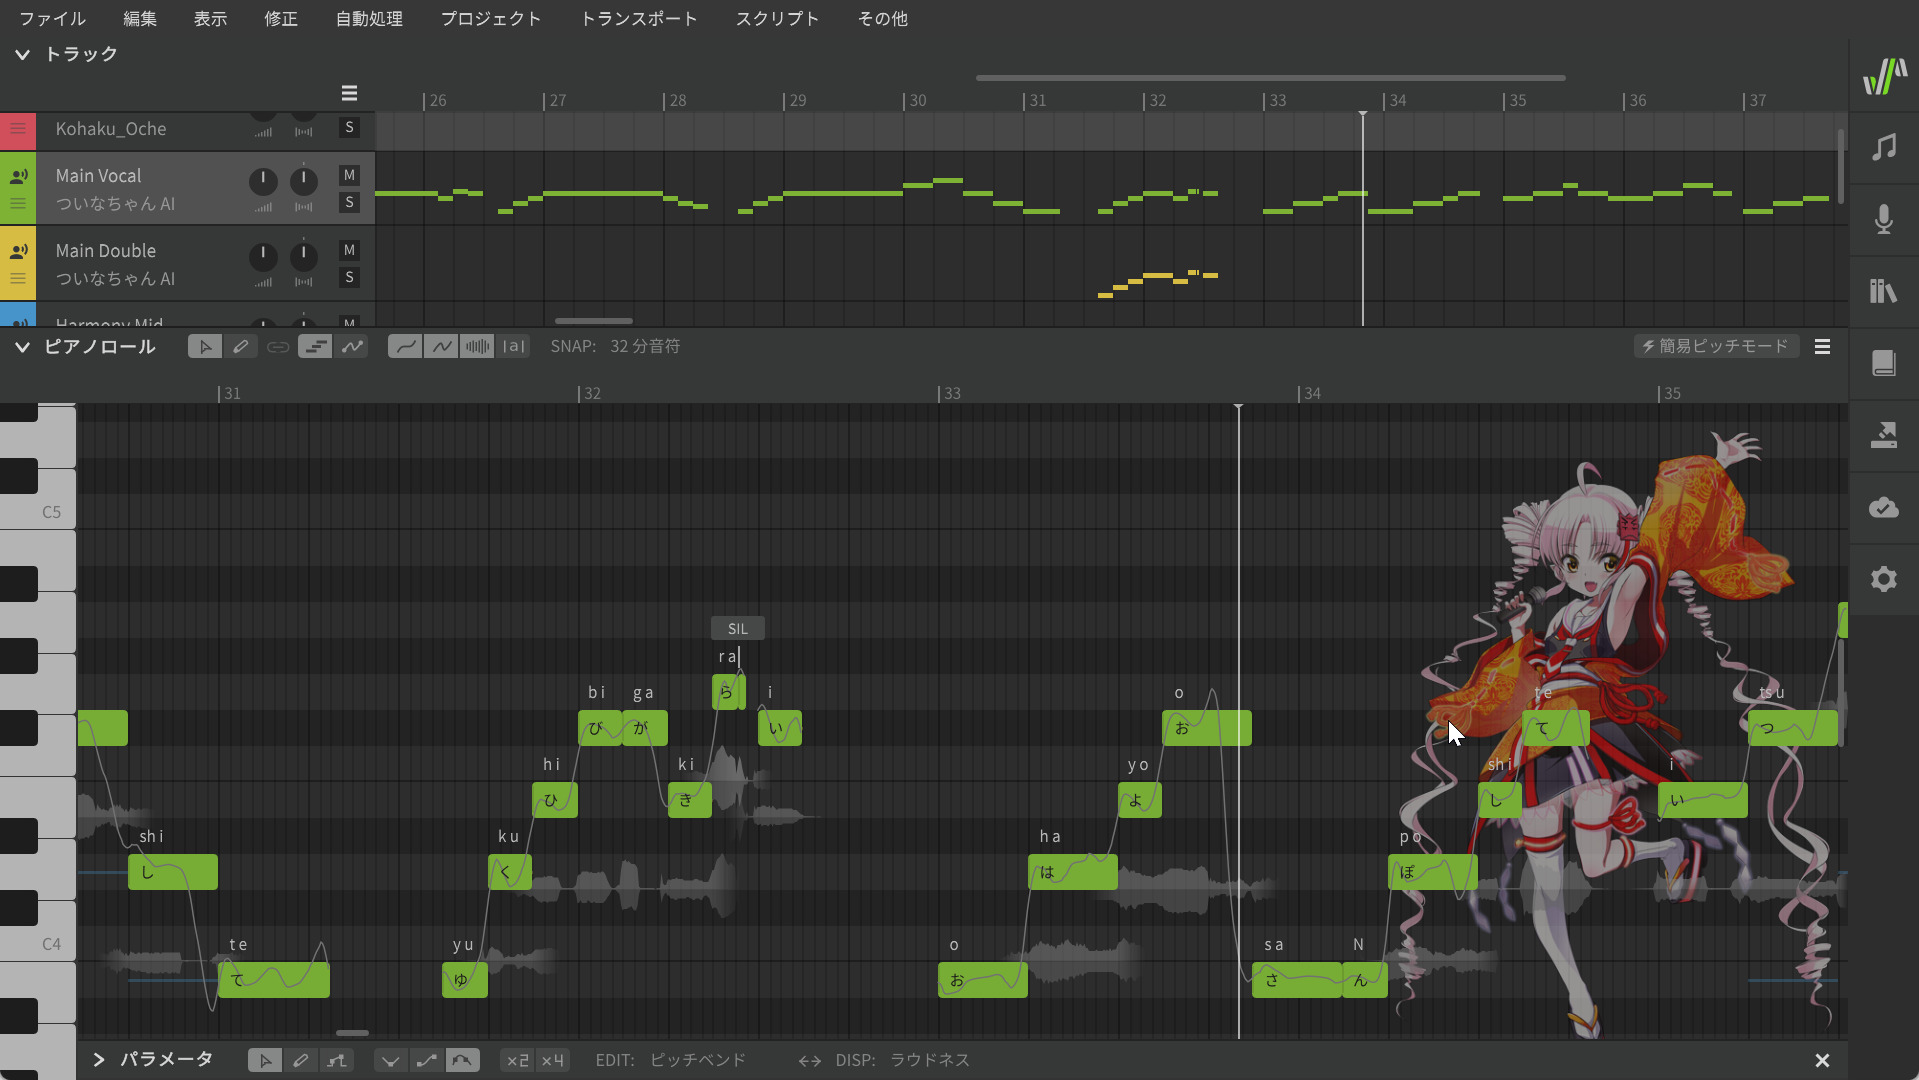The image size is (1919, 1080).
Task: Open the library panel icon
Action: (x=1884, y=291)
